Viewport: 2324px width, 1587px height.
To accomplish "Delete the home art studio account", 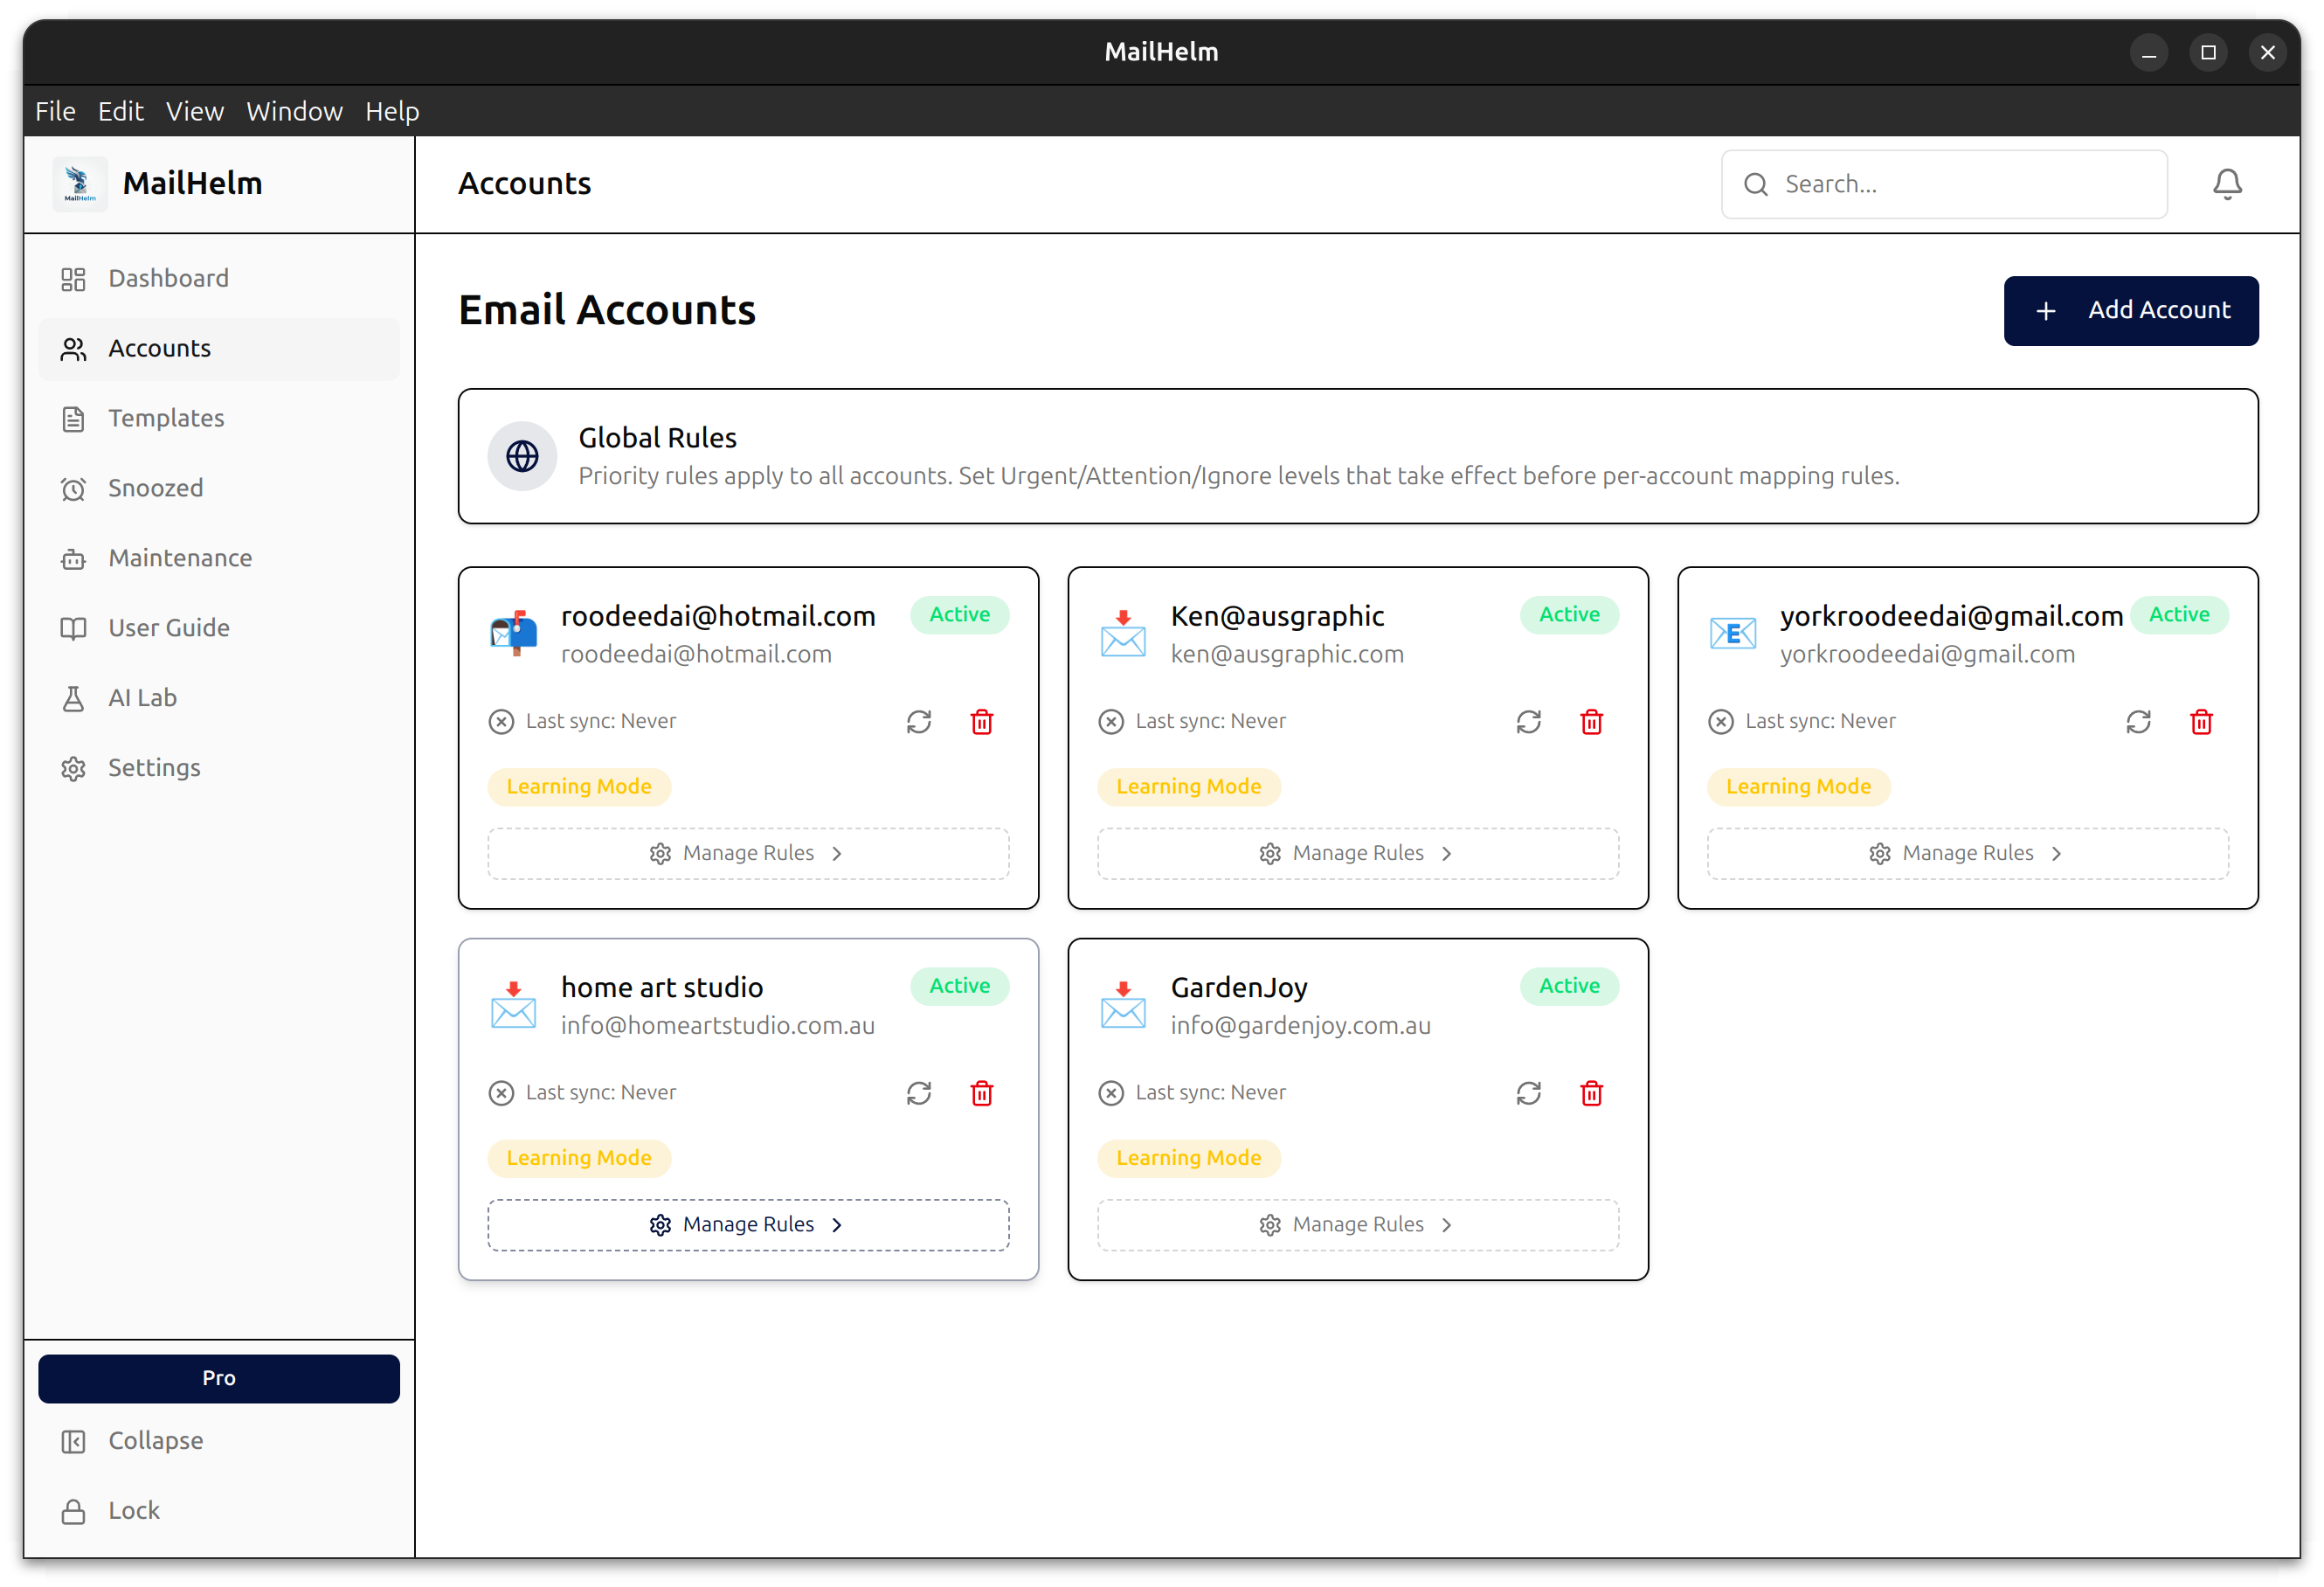I will (x=982, y=1093).
